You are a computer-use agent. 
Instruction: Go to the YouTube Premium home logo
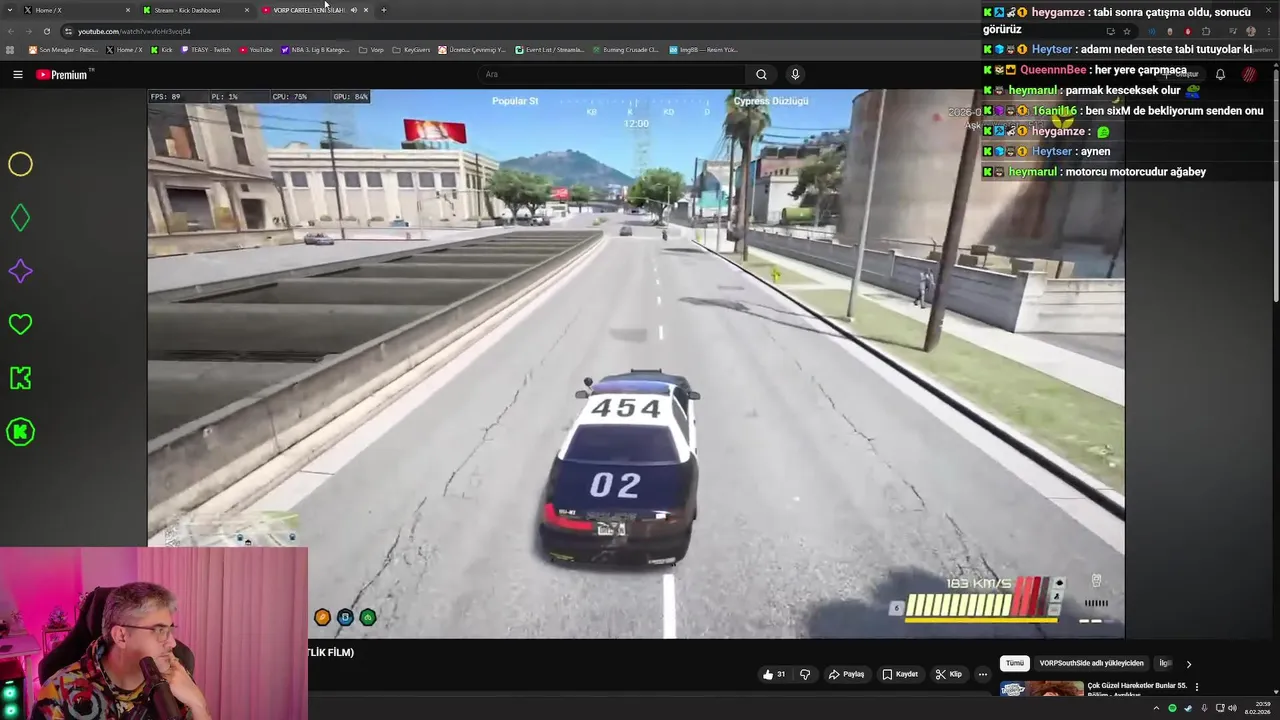(x=64, y=74)
